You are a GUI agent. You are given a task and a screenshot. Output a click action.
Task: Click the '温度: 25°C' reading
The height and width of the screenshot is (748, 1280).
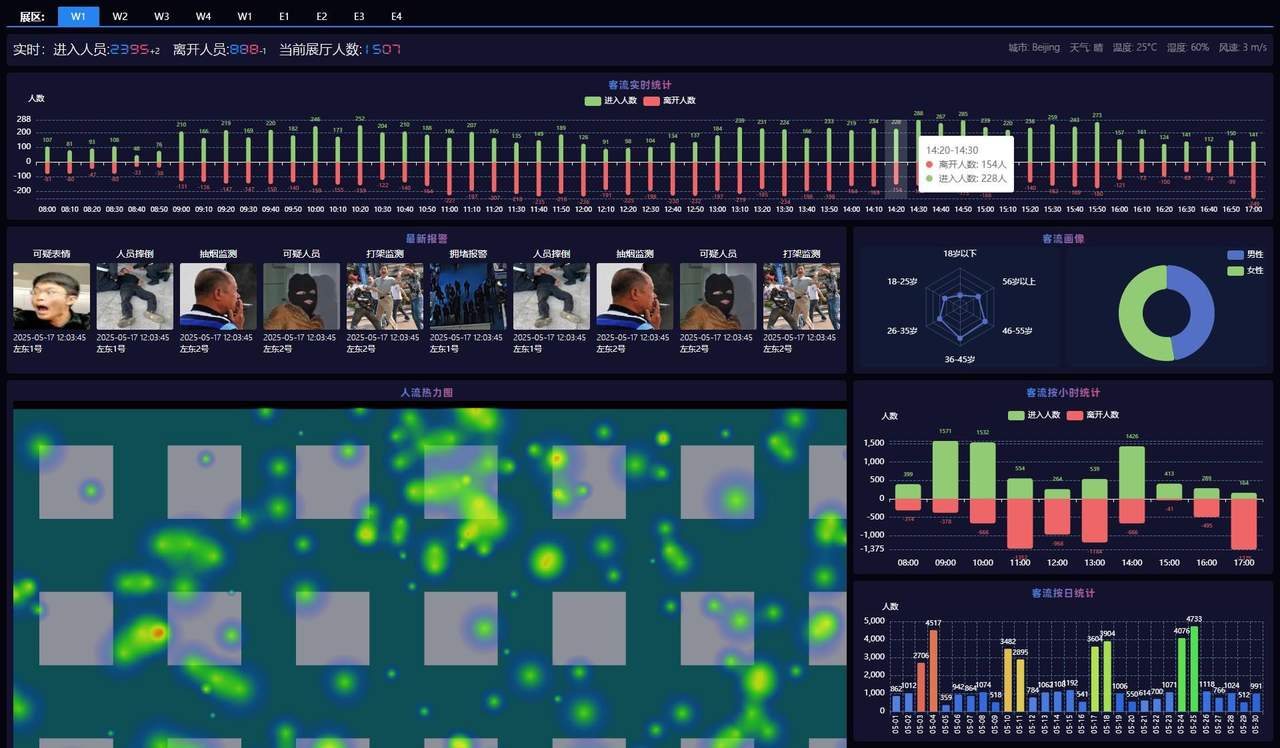click(x=1135, y=48)
